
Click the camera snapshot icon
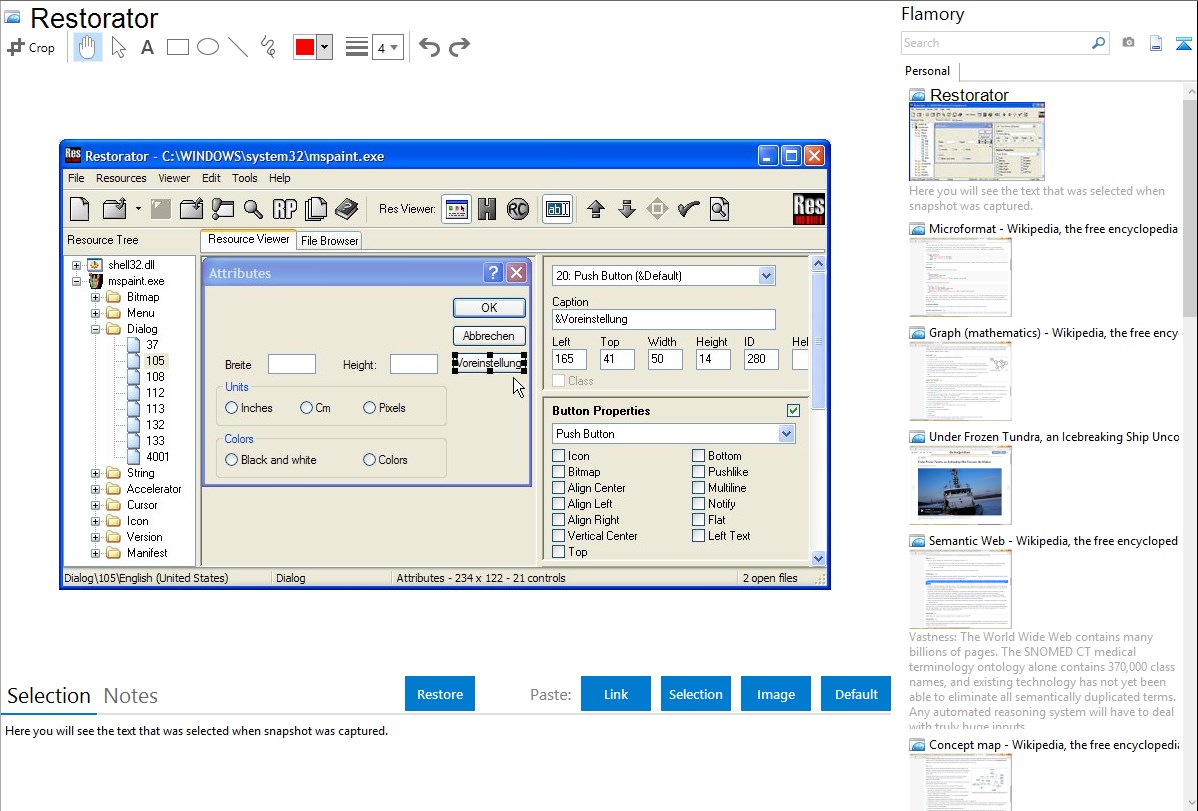tap(1128, 43)
